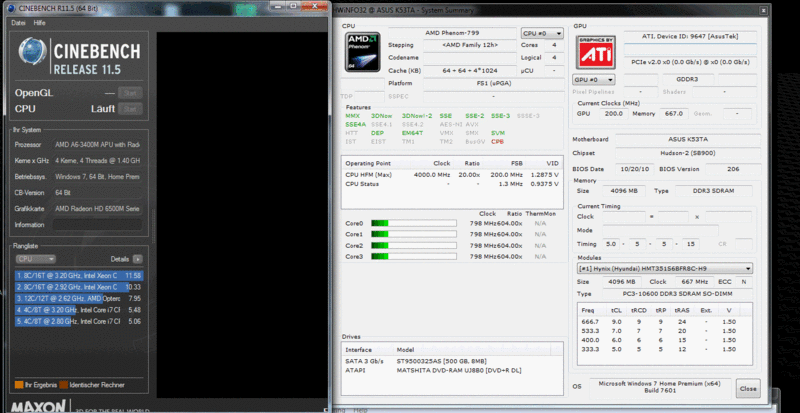The width and height of the screenshot is (800, 413).
Task: Close the Cinebench window
Action: coord(314,6)
